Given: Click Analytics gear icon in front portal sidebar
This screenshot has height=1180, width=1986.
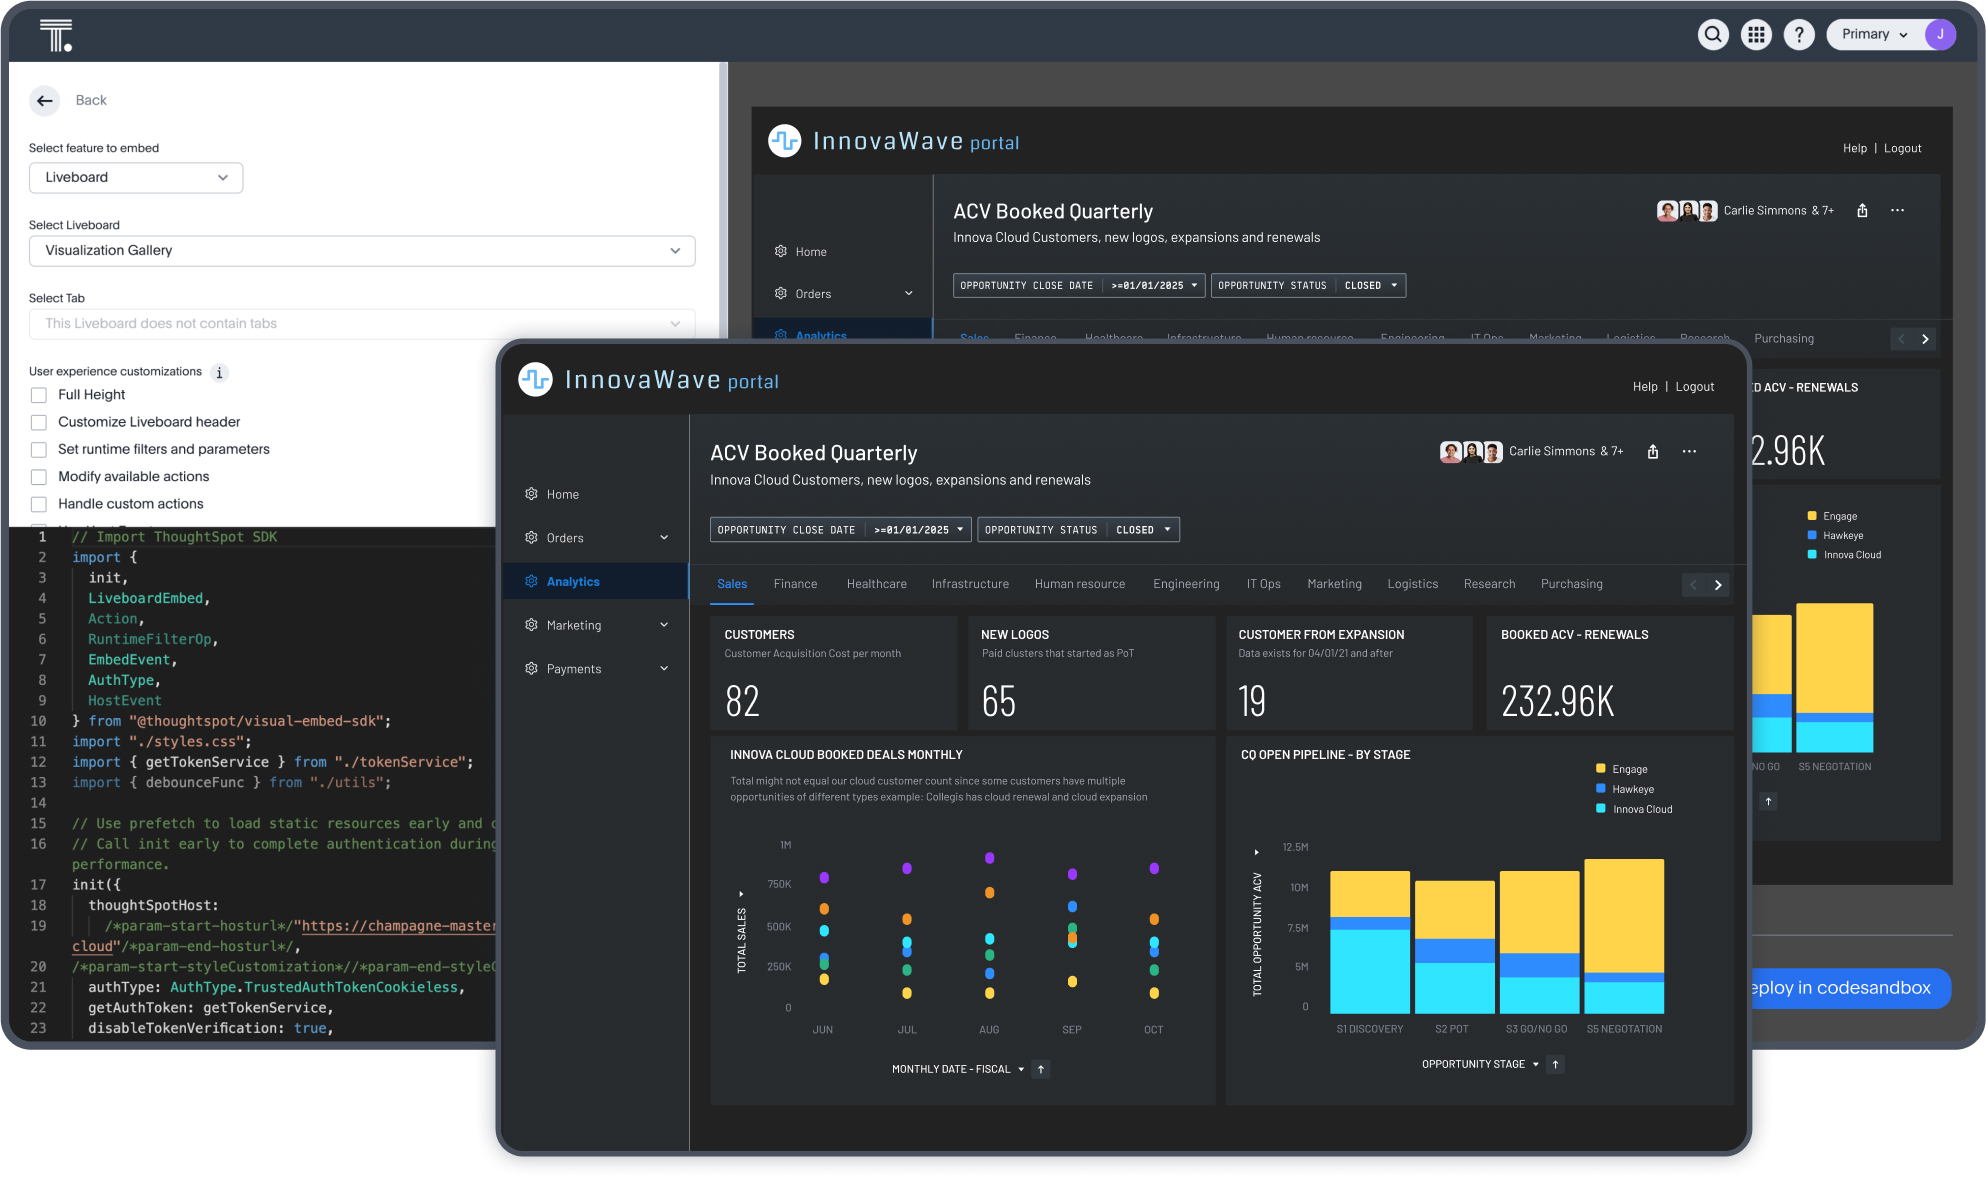Looking at the screenshot, I should (531, 582).
